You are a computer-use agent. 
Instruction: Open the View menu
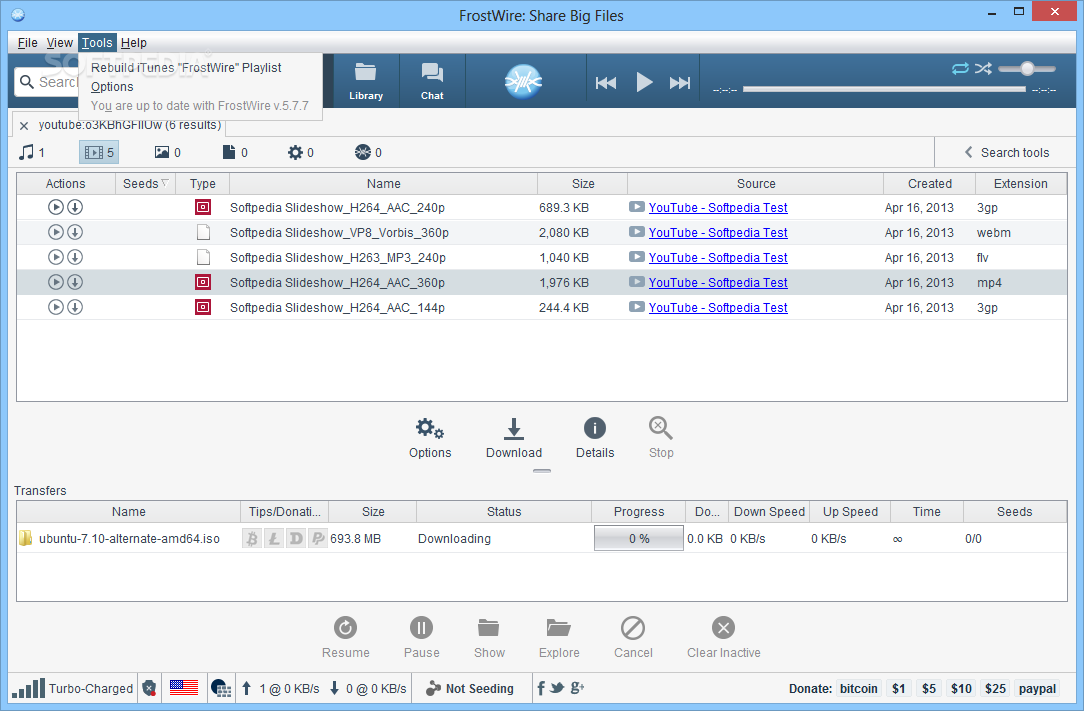59,43
